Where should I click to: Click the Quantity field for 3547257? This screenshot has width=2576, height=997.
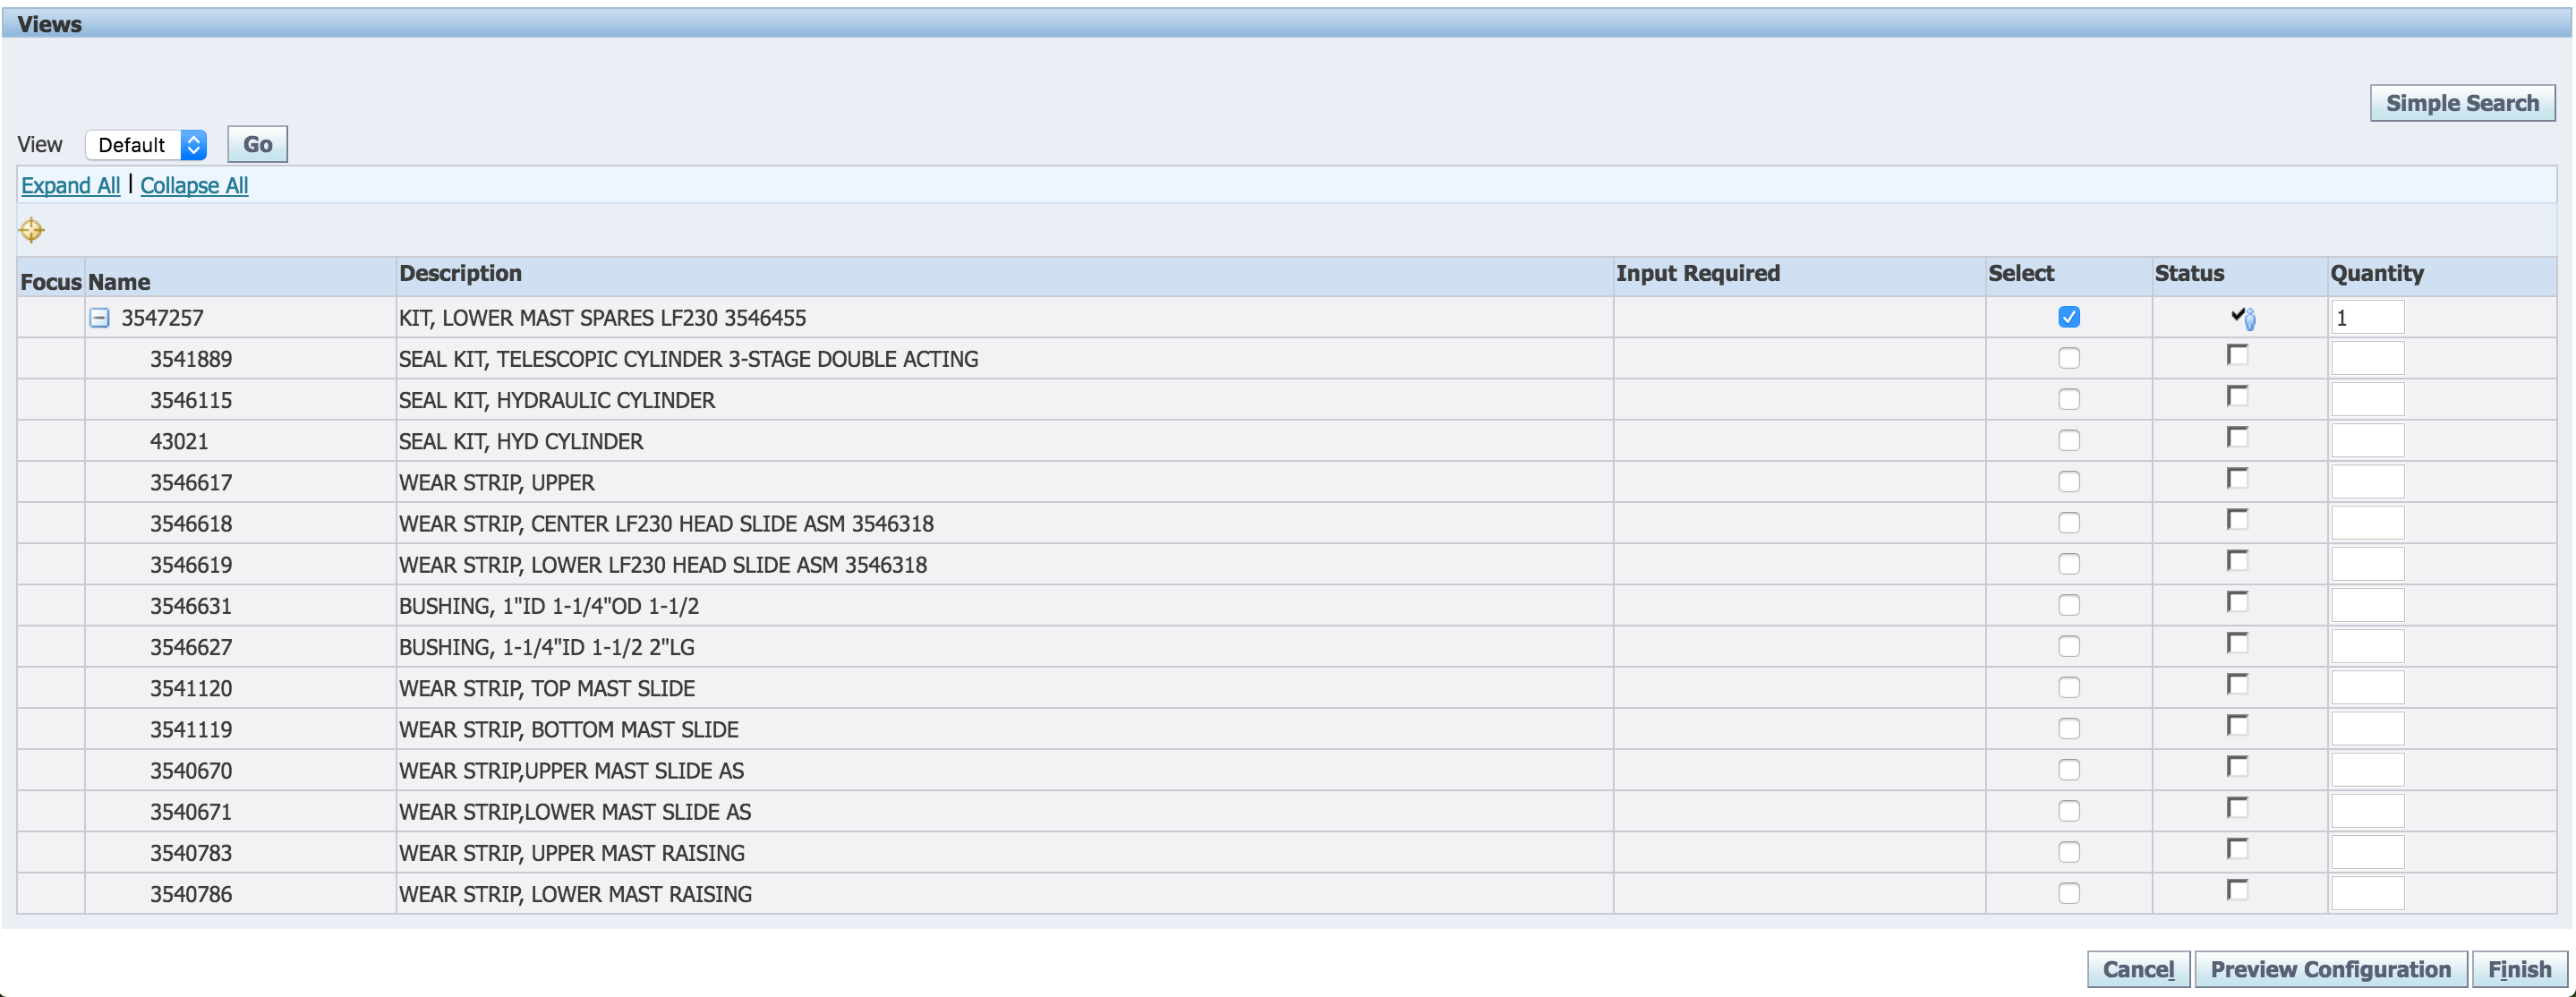pos(2367,317)
